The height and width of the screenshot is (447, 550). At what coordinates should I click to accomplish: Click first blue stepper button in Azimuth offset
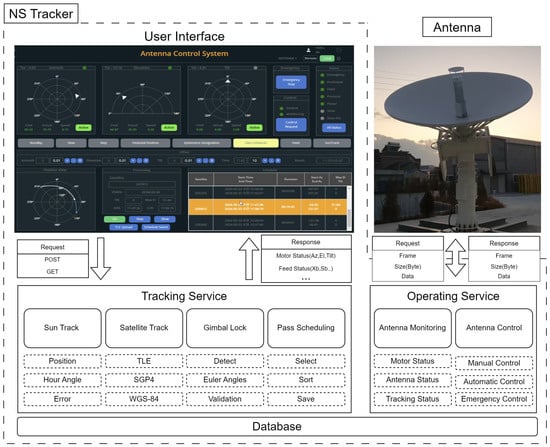(x=67, y=161)
